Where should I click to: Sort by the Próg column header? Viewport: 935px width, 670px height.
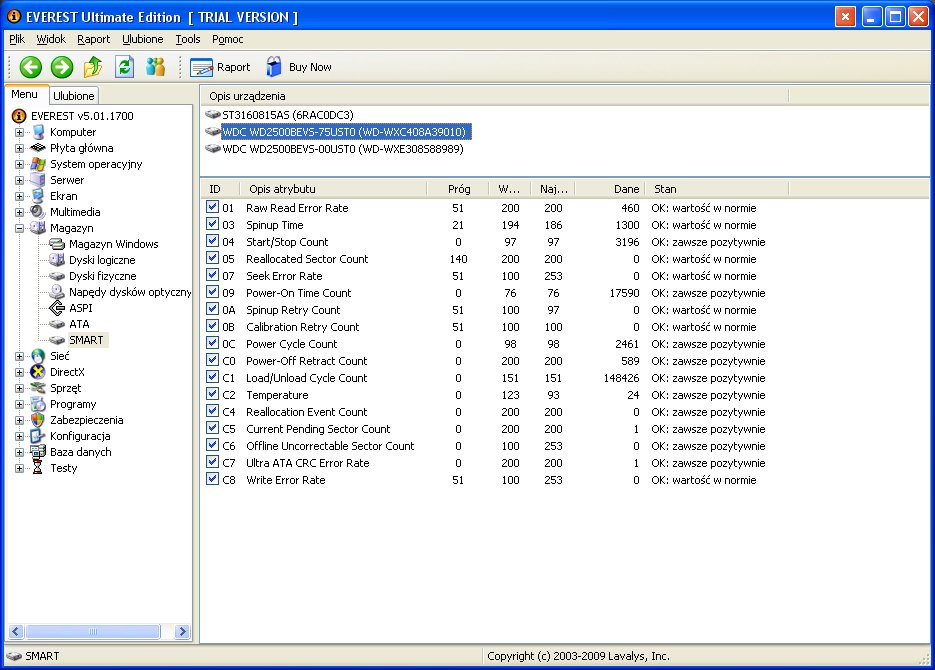[458, 189]
